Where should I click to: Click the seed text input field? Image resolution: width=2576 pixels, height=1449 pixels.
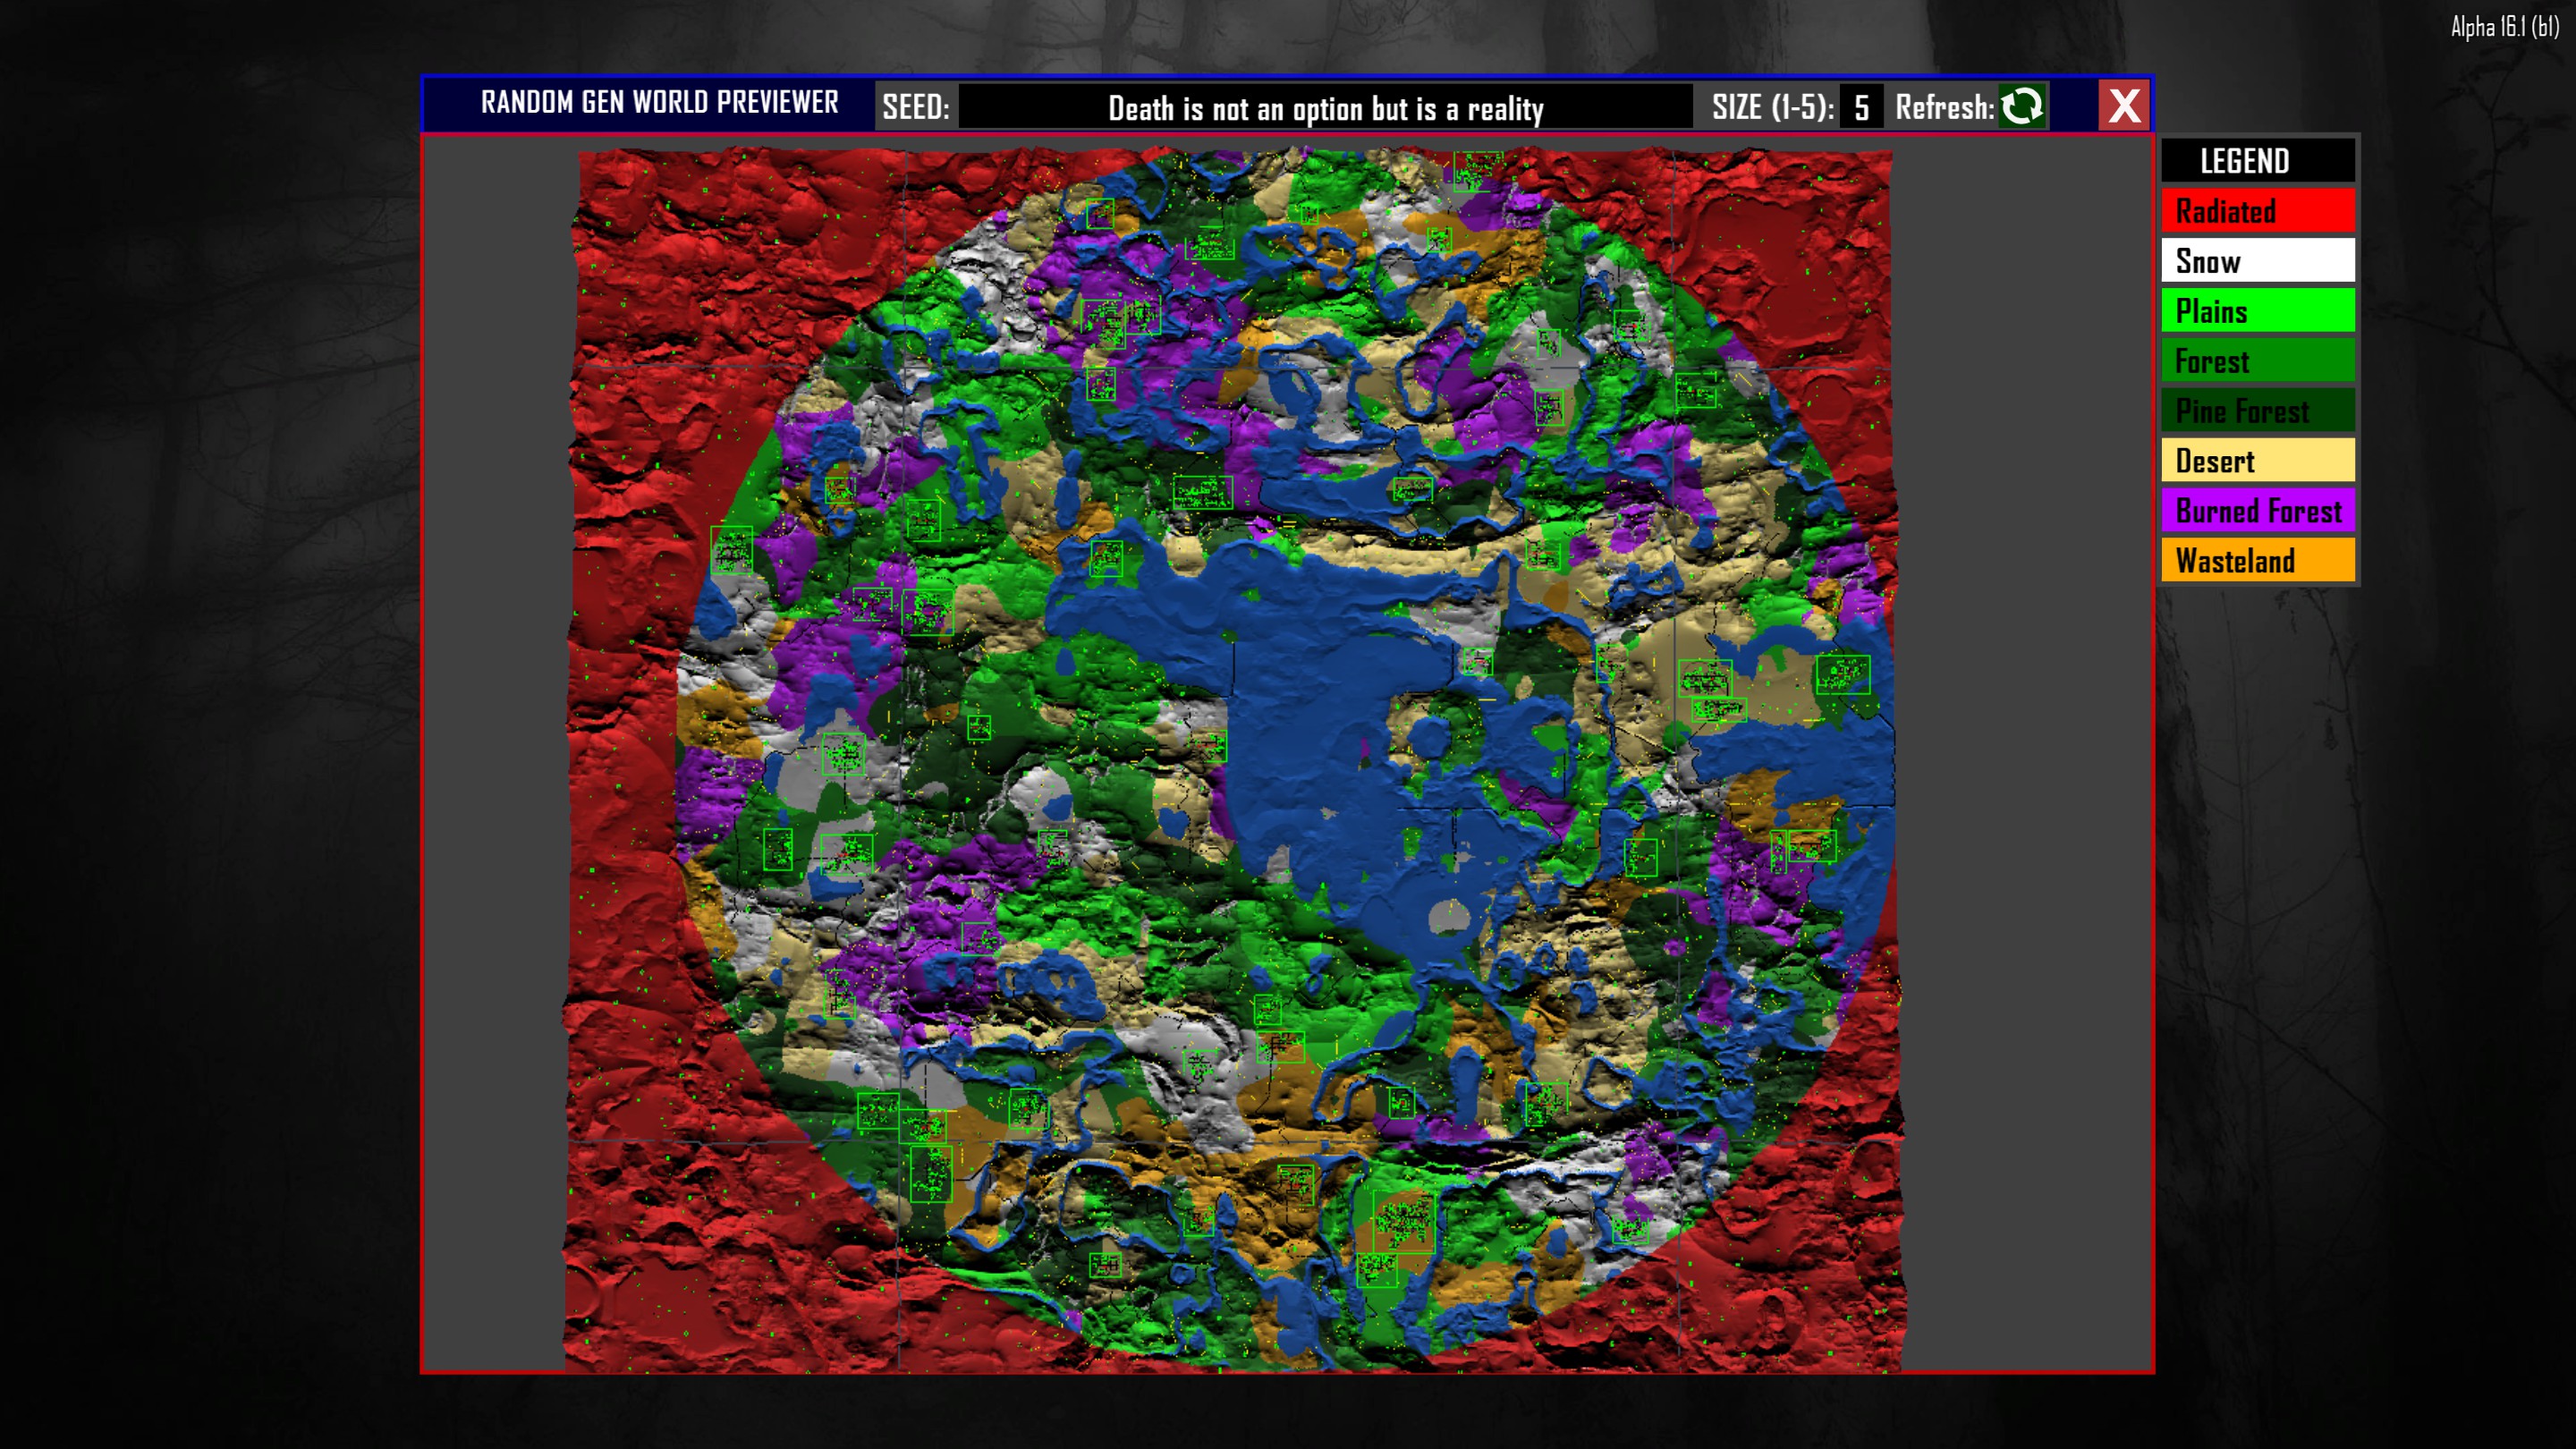[x=1325, y=107]
